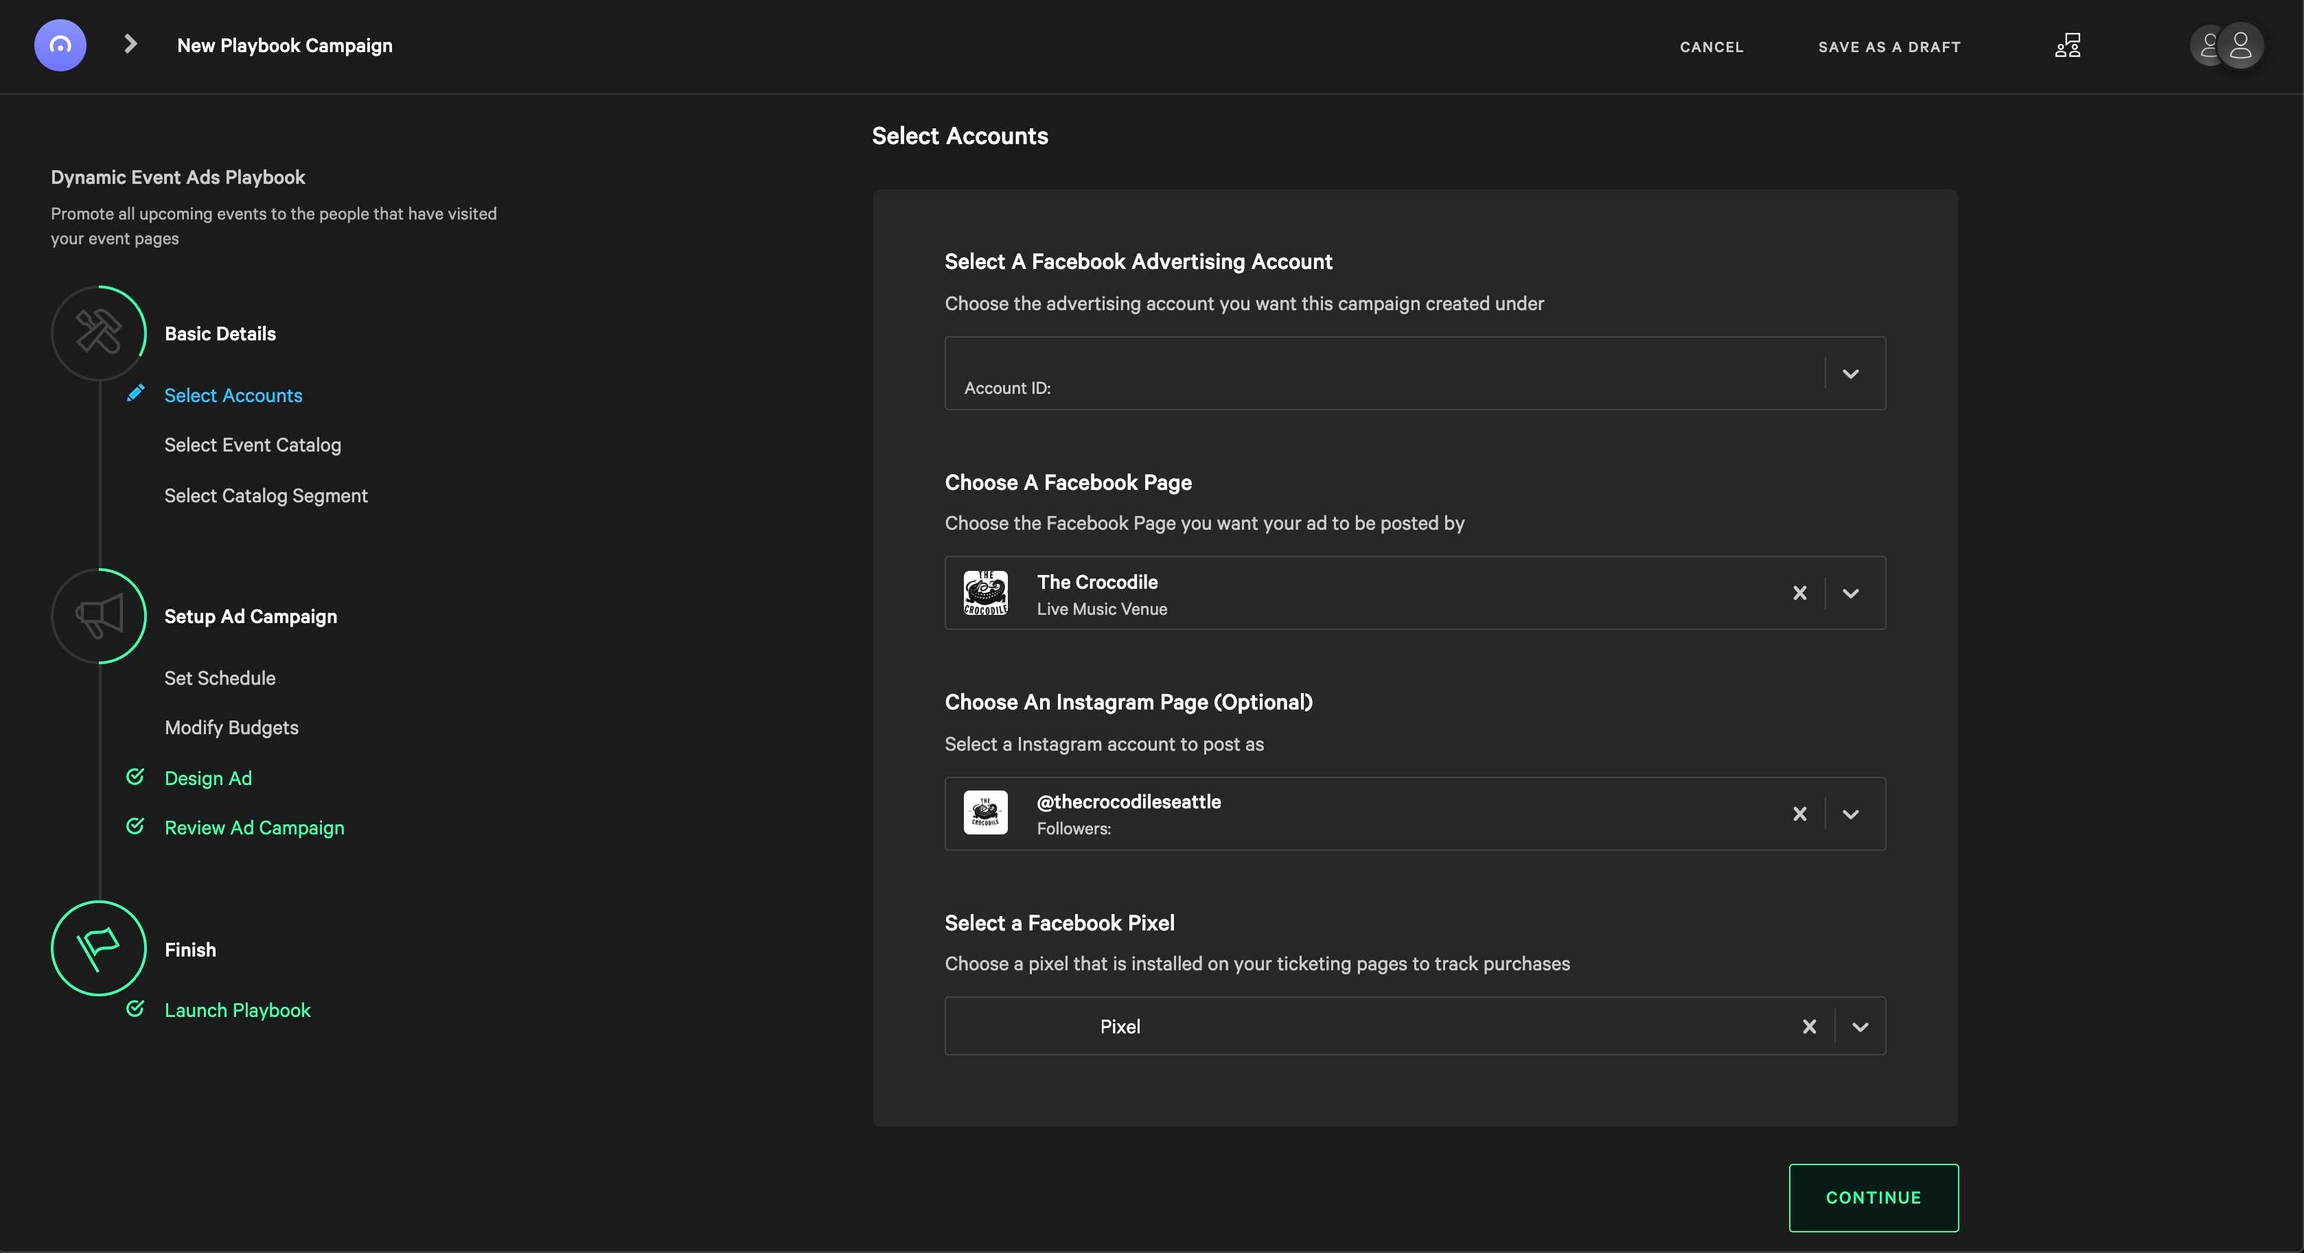Click the Dynamic Event Ads Playbook title
Image resolution: width=2304 pixels, height=1253 pixels.
click(x=178, y=177)
